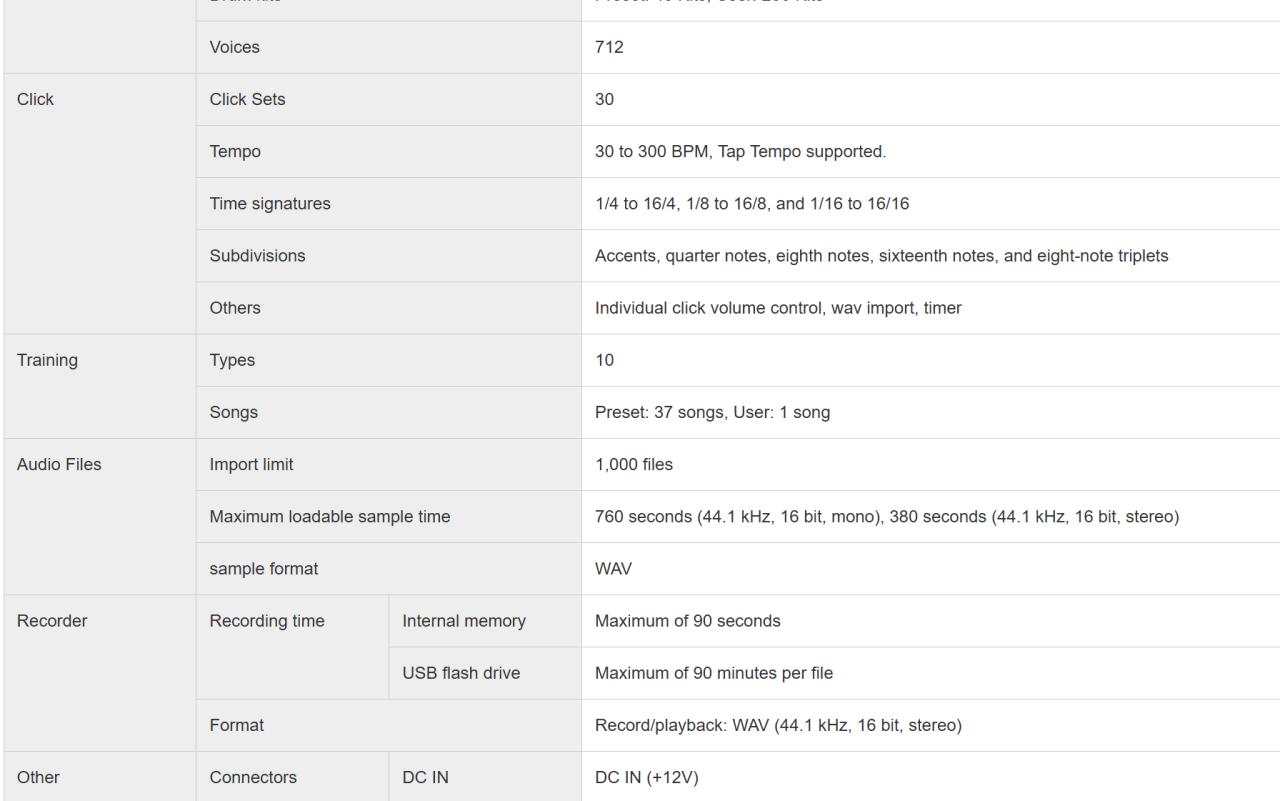Screen dimensions: 1280x801
Task: Click the Recorder category cell
Action: click(x=52, y=620)
